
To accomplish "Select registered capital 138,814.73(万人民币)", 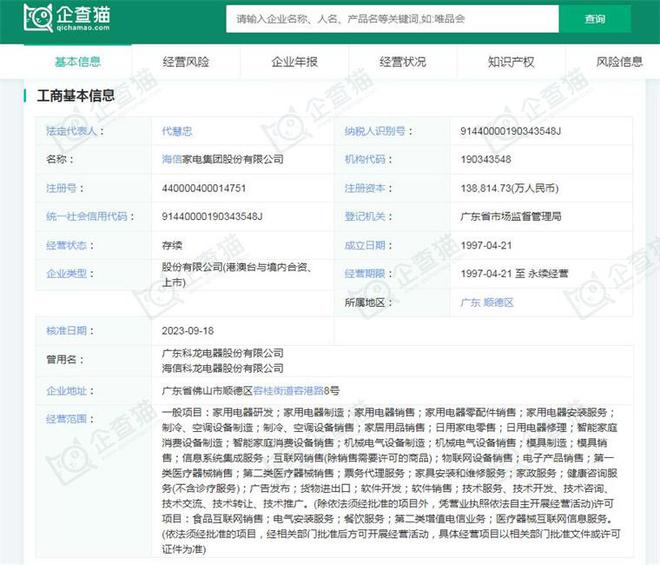I will (509, 188).
